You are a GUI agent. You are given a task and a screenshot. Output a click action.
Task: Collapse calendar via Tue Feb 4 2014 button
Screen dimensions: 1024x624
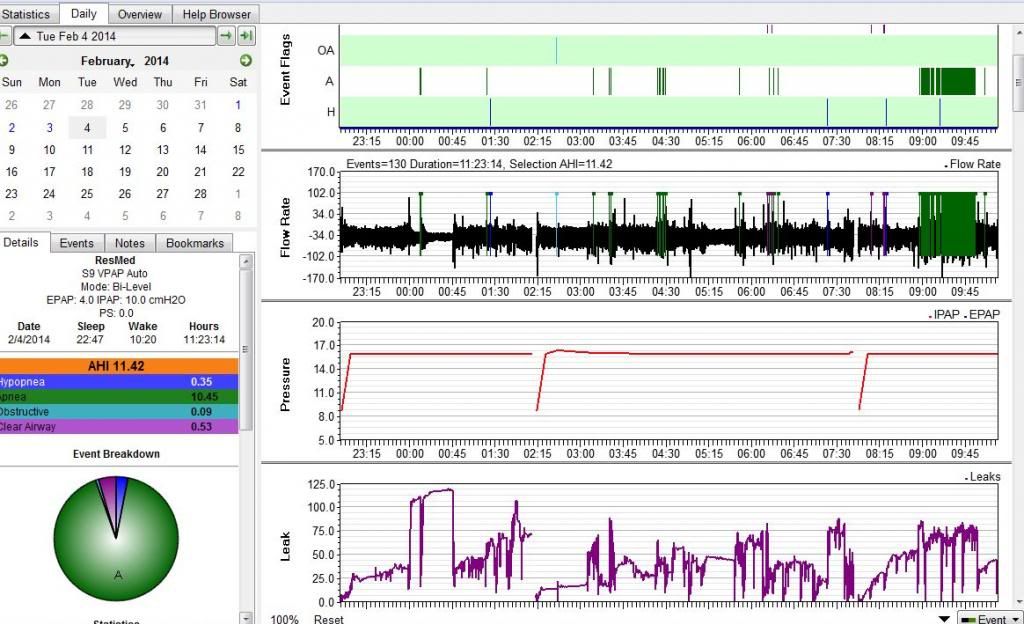pos(115,36)
